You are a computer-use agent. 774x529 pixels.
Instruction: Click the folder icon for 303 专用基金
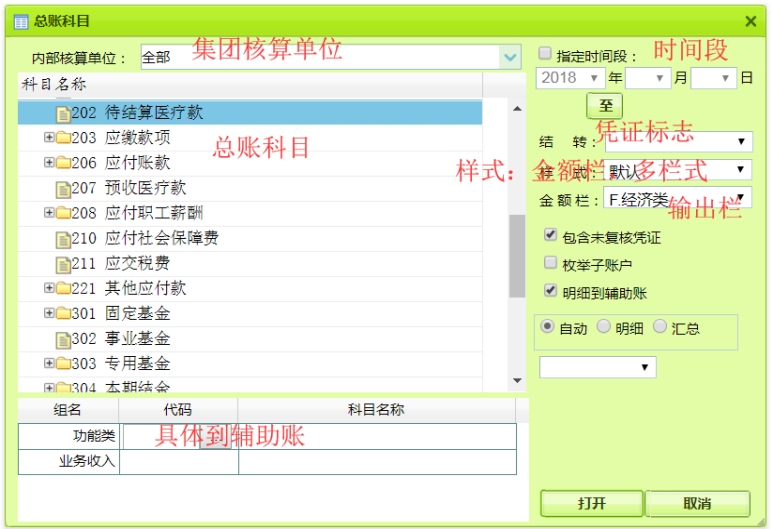coord(62,364)
